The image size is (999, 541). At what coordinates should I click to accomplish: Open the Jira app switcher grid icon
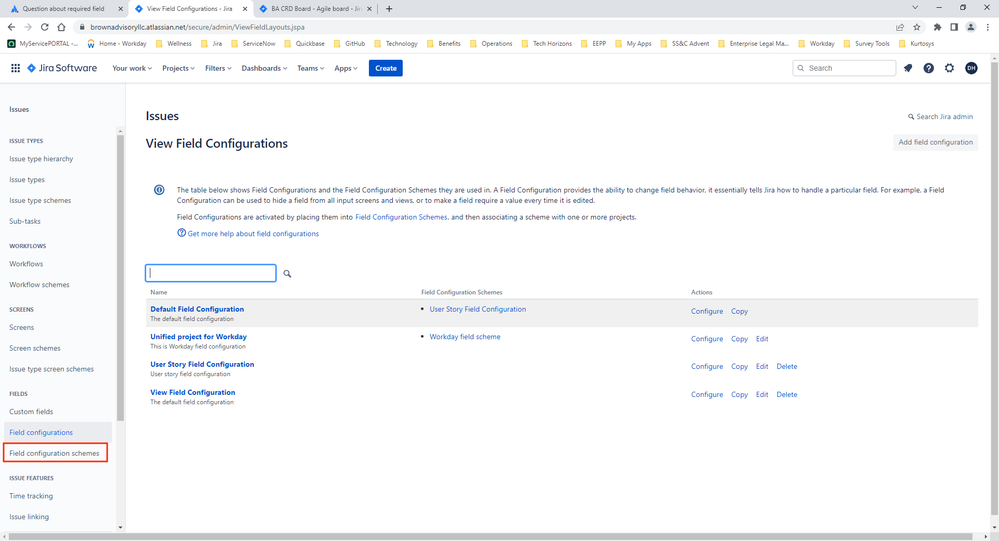point(15,68)
